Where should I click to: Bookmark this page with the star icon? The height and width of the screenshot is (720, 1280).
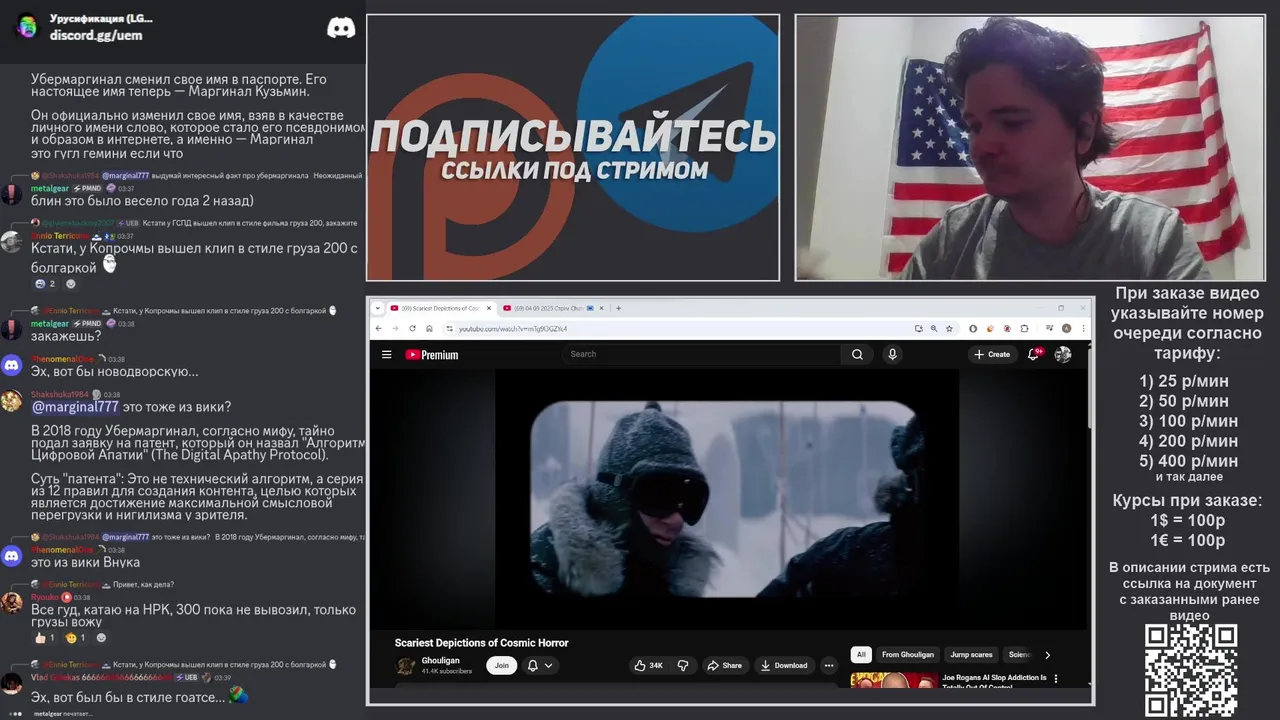[x=949, y=328]
